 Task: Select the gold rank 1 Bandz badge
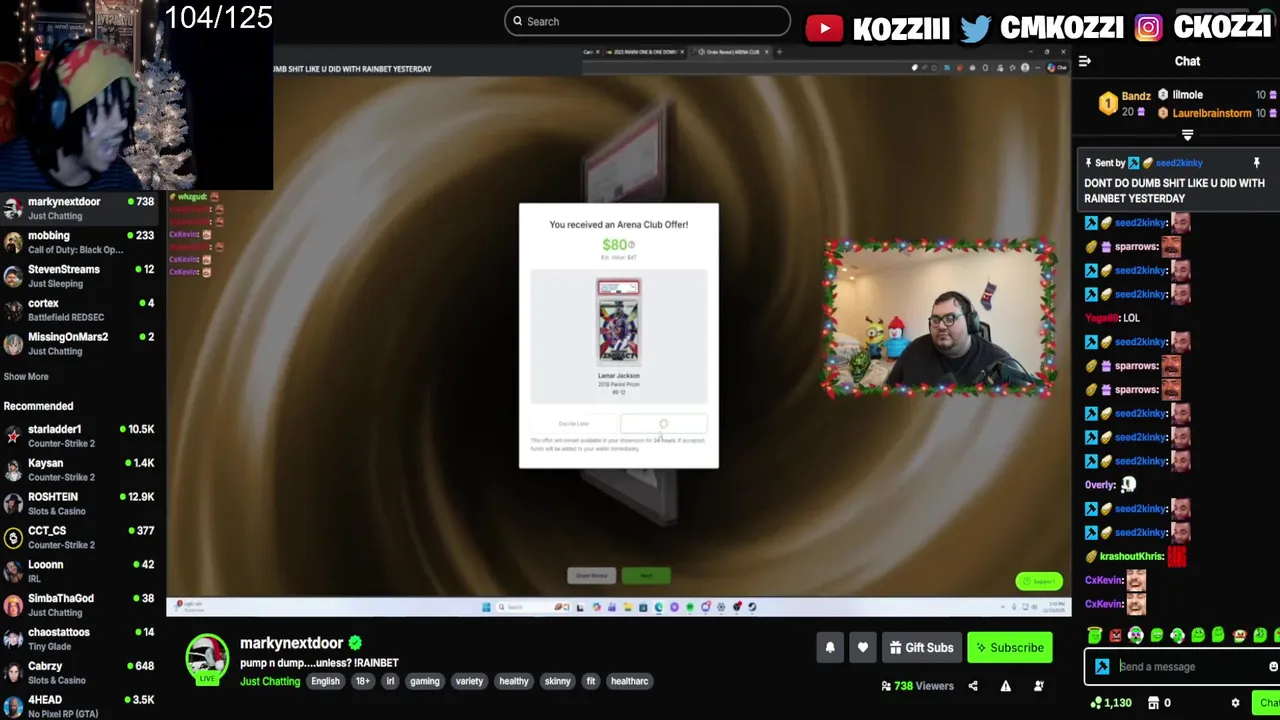click(x=1108, y=103)
